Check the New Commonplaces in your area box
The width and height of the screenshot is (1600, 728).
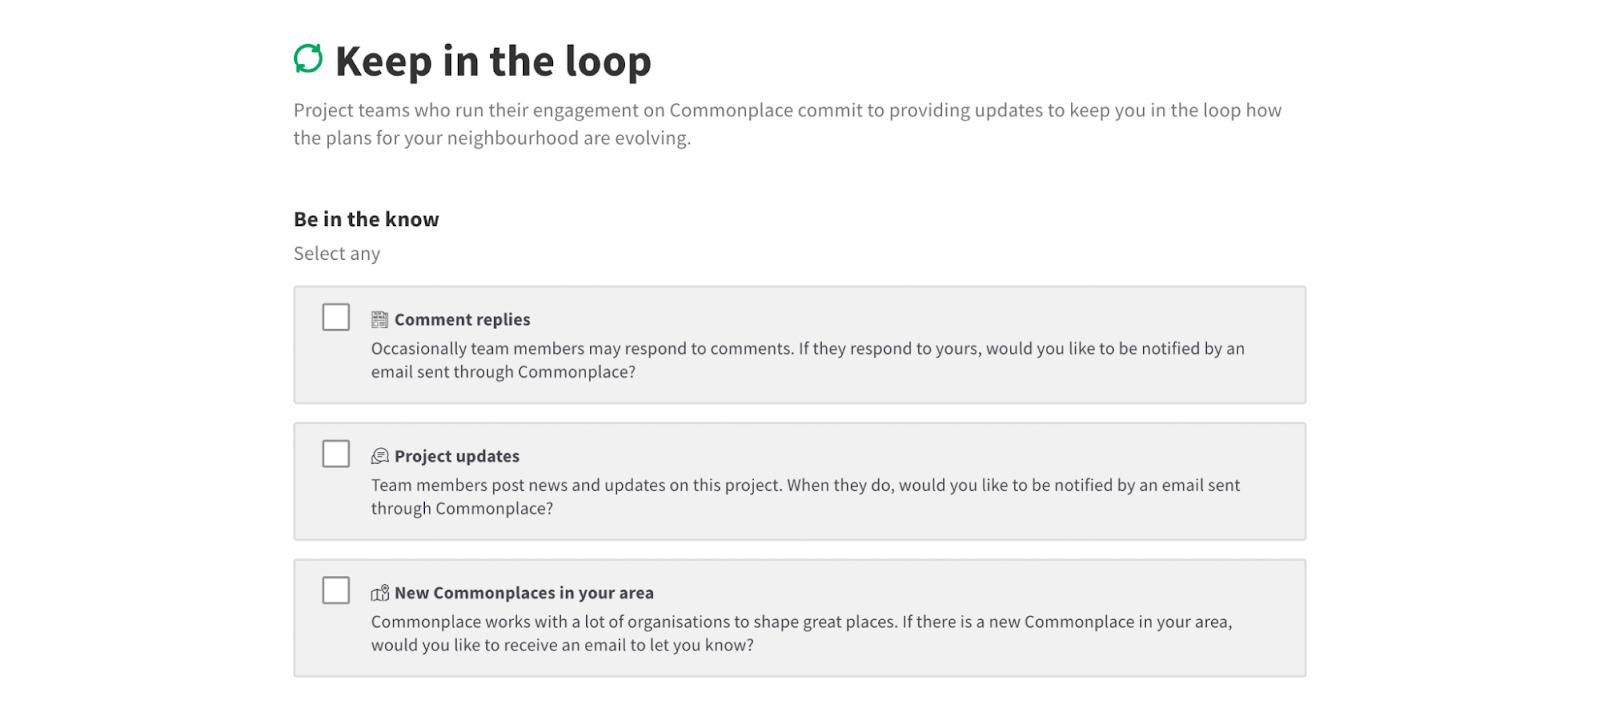click(336, 590)
